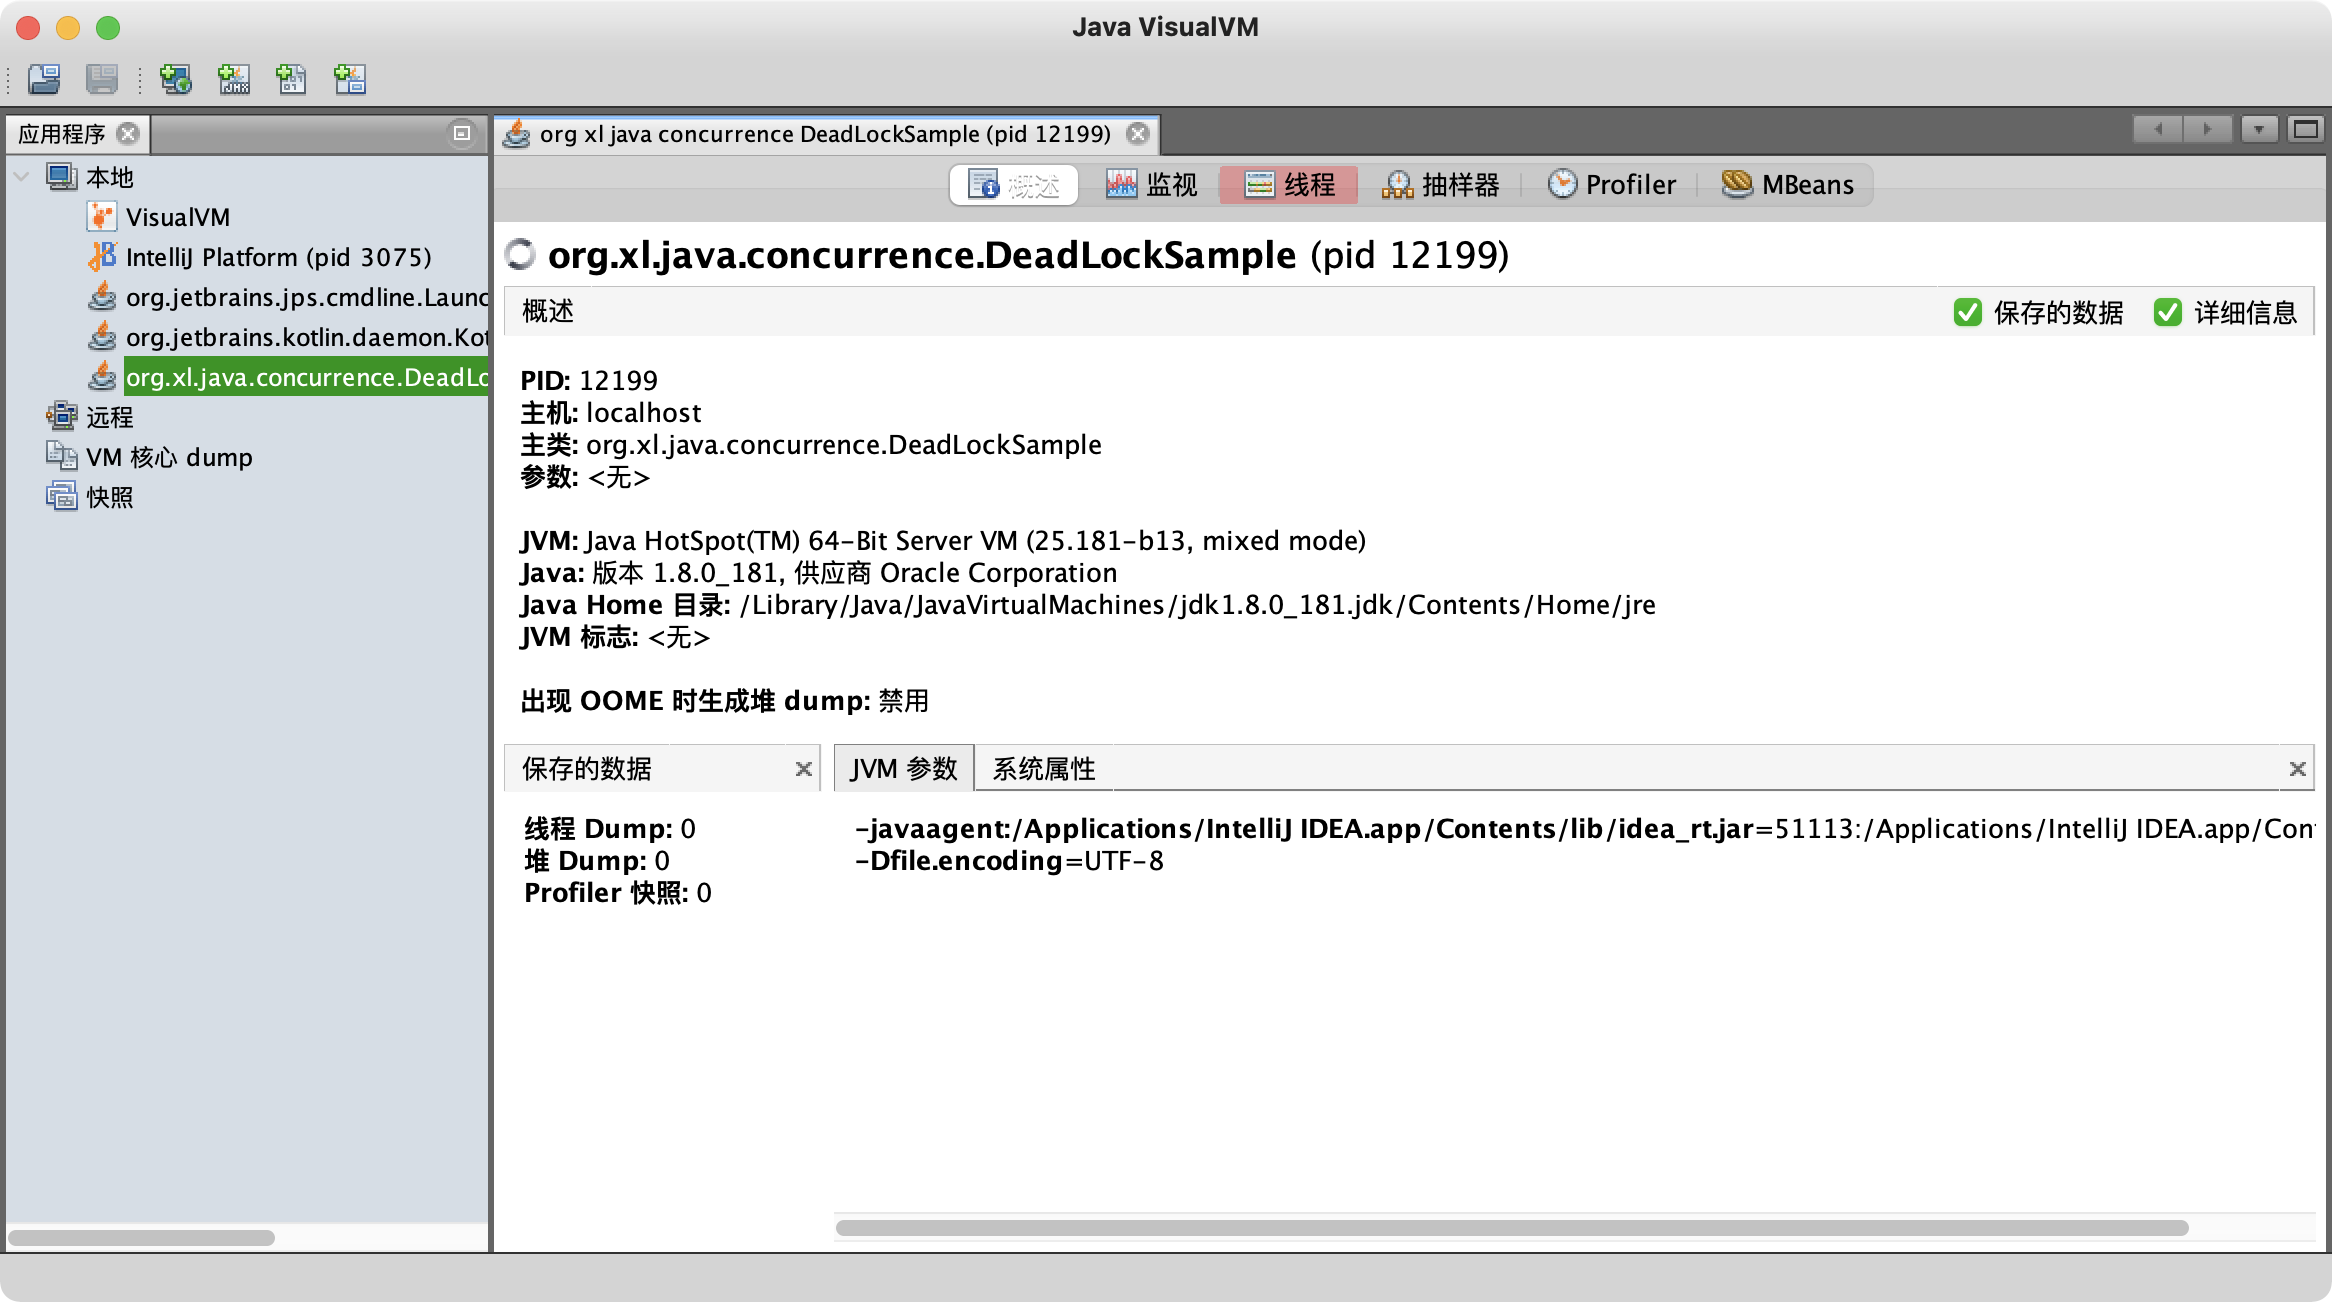The width and height of the screenshot is (2332, 1302).
Task: Select IntelliJ Platform (pid 3075) node
Action: pyautogui.click(x=278, y=257)
